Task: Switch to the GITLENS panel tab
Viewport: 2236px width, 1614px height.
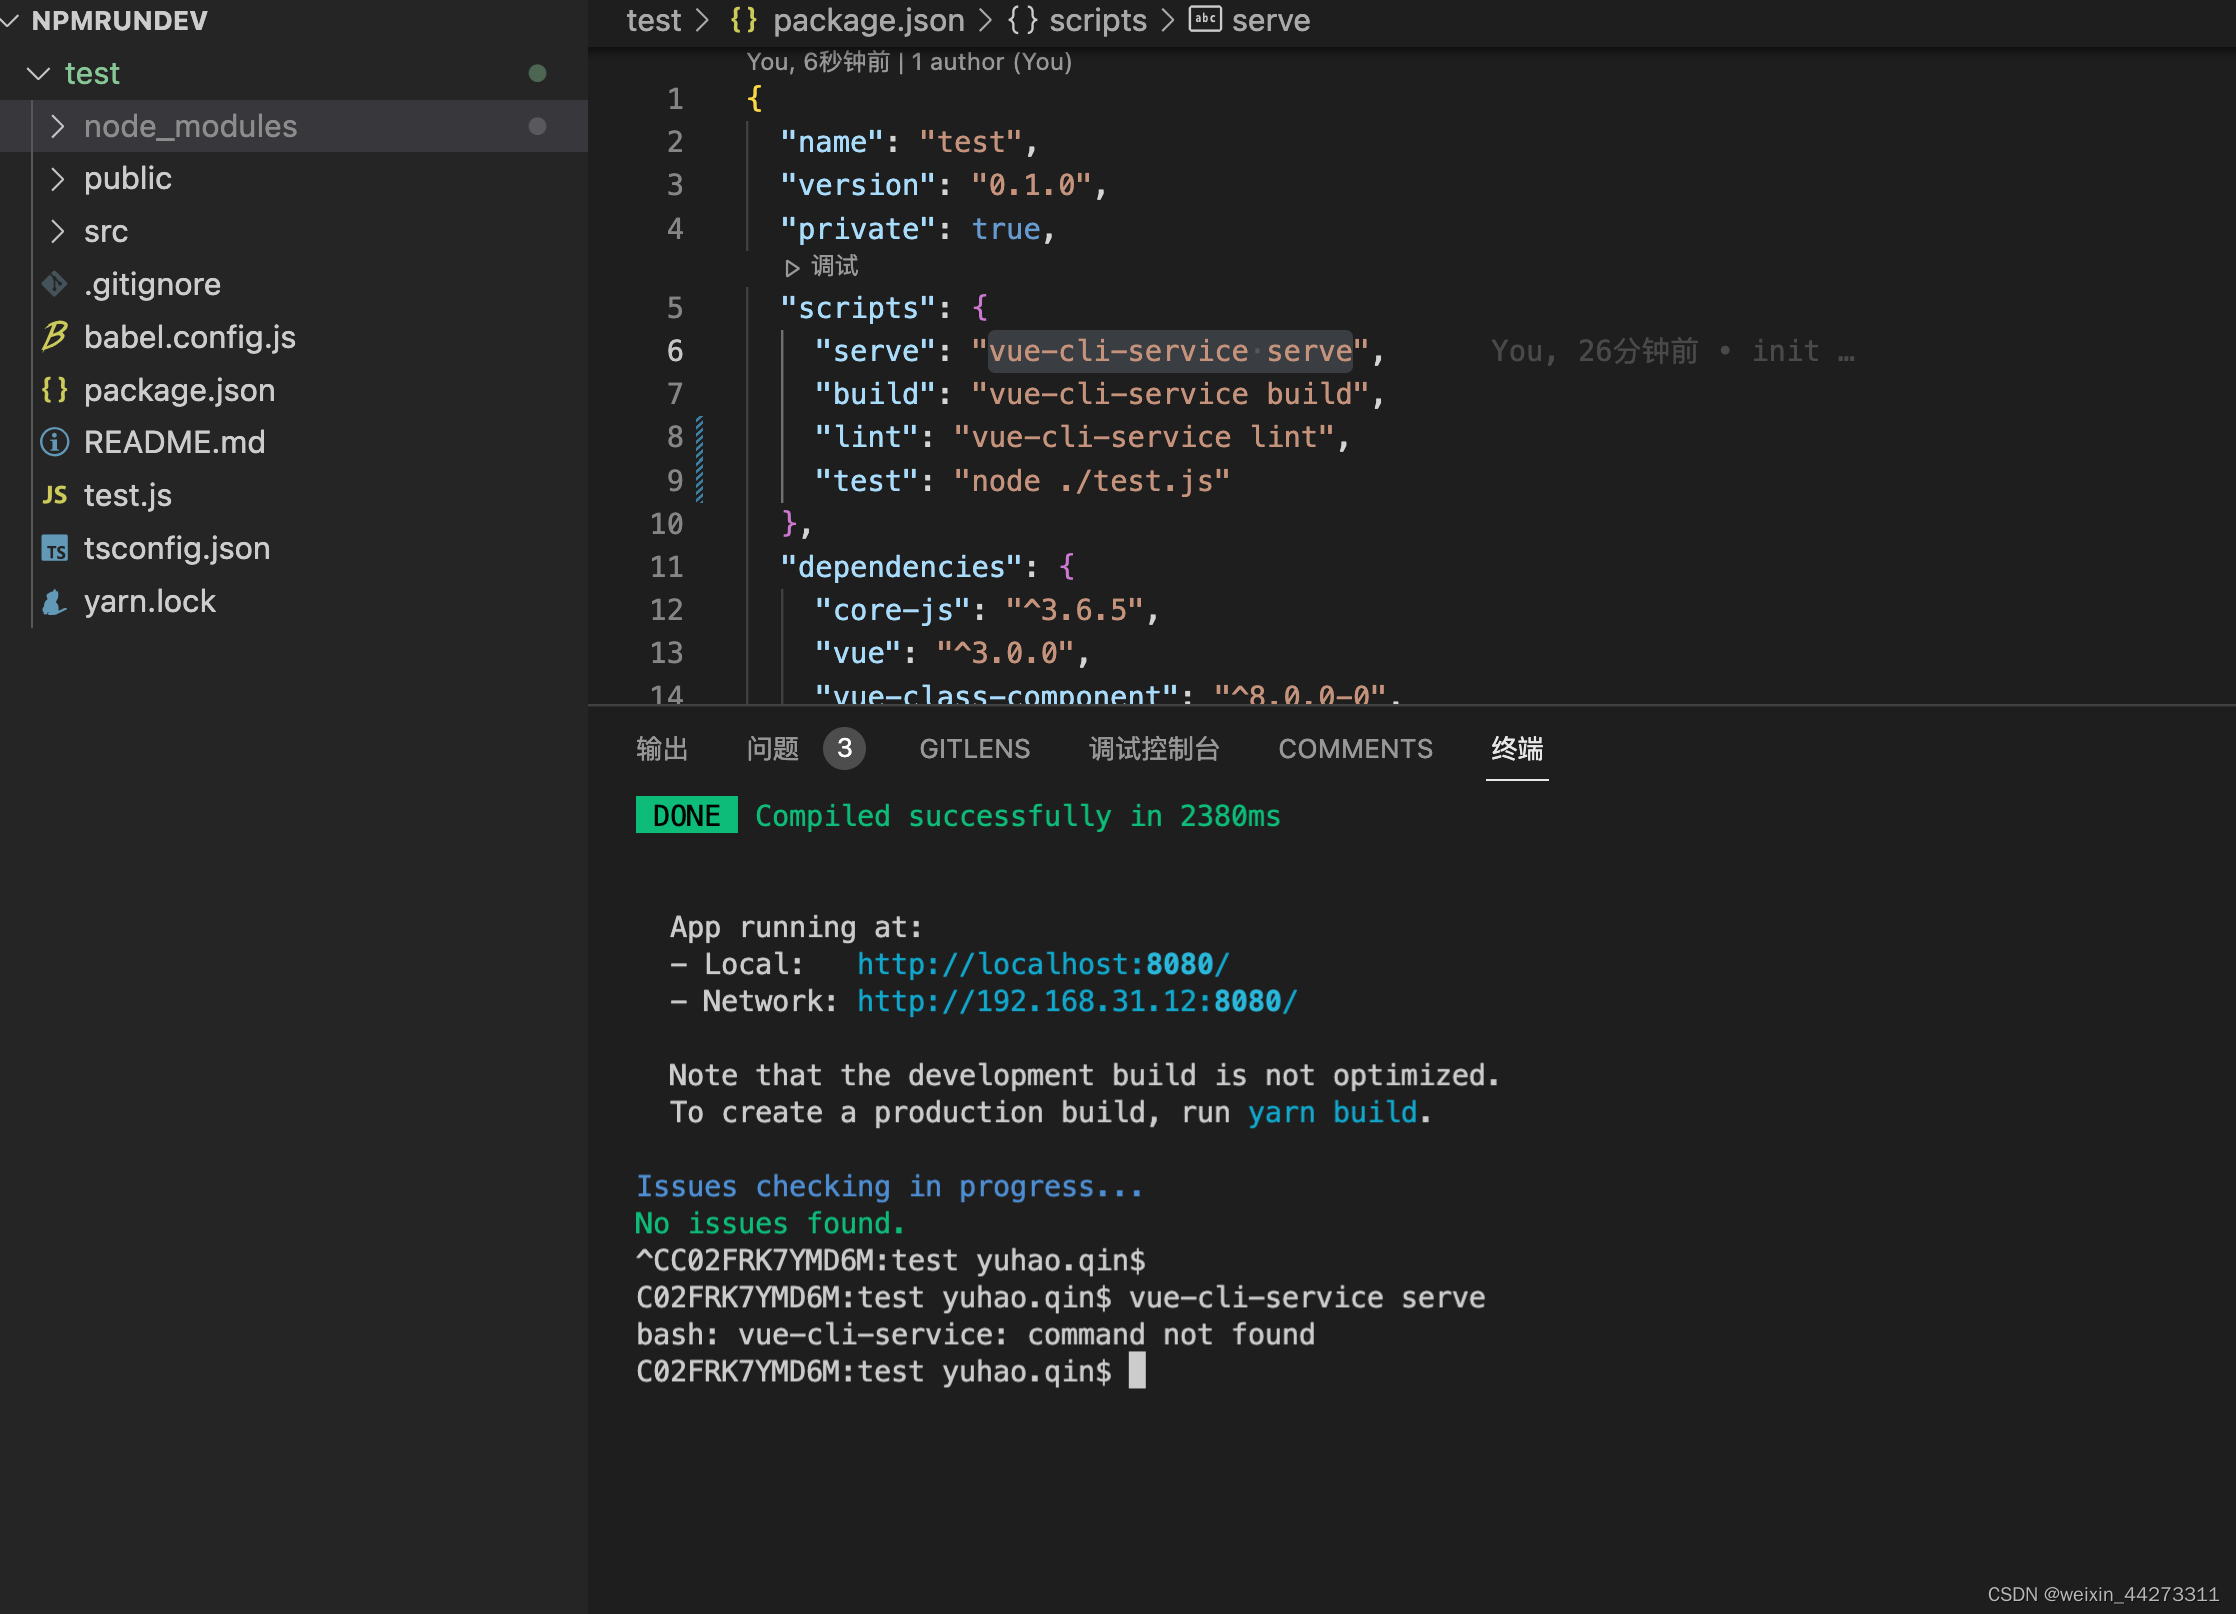Action: tap(974, 749)
